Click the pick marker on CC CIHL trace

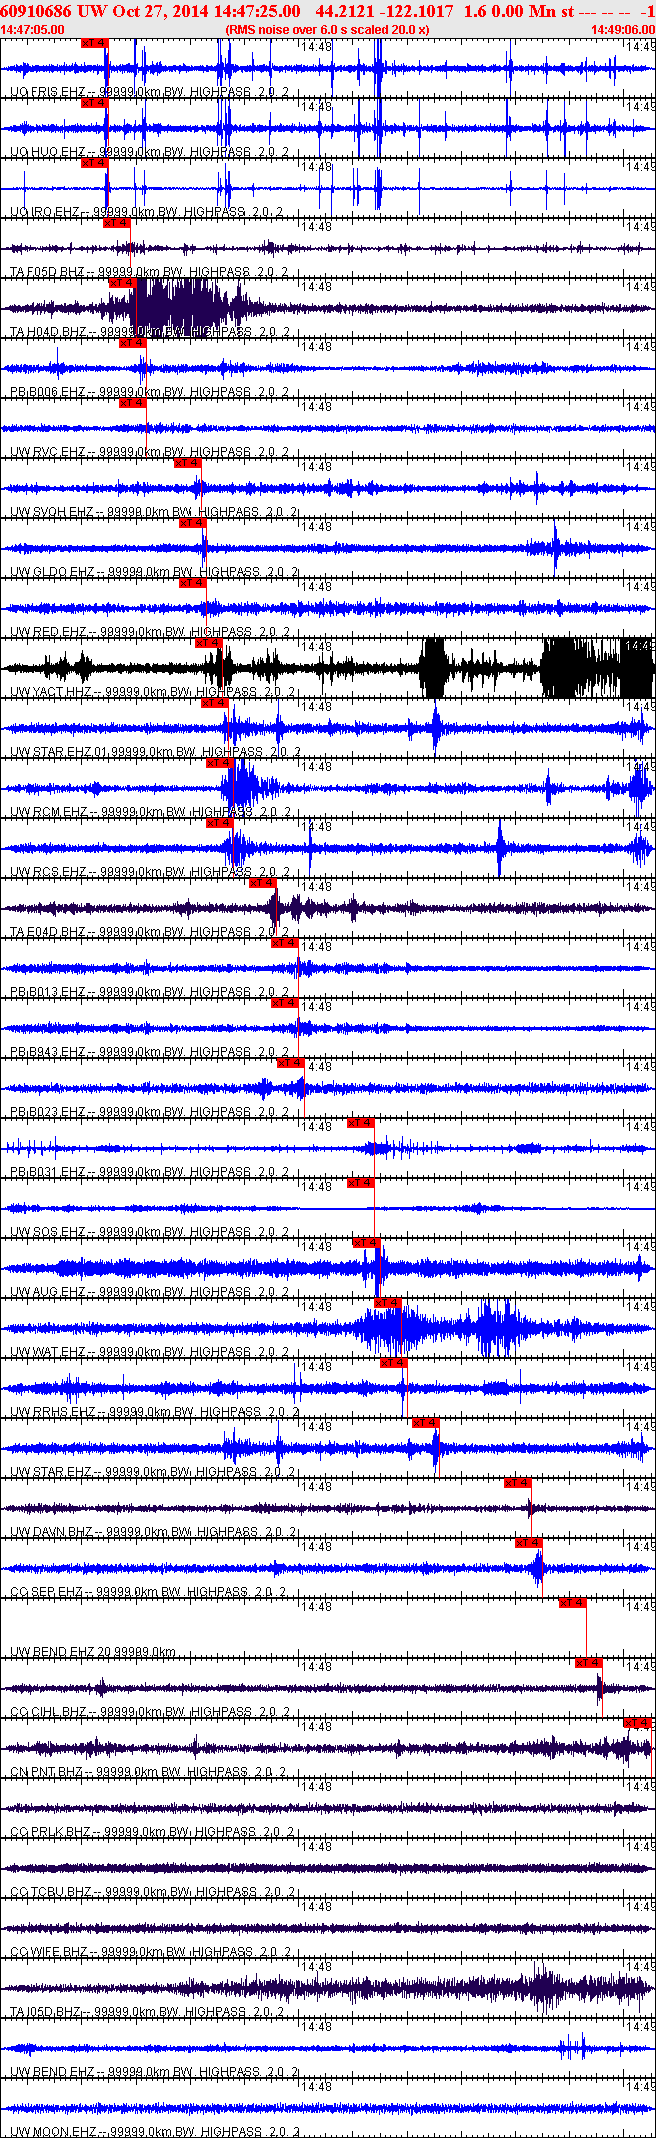(588, 1662)
